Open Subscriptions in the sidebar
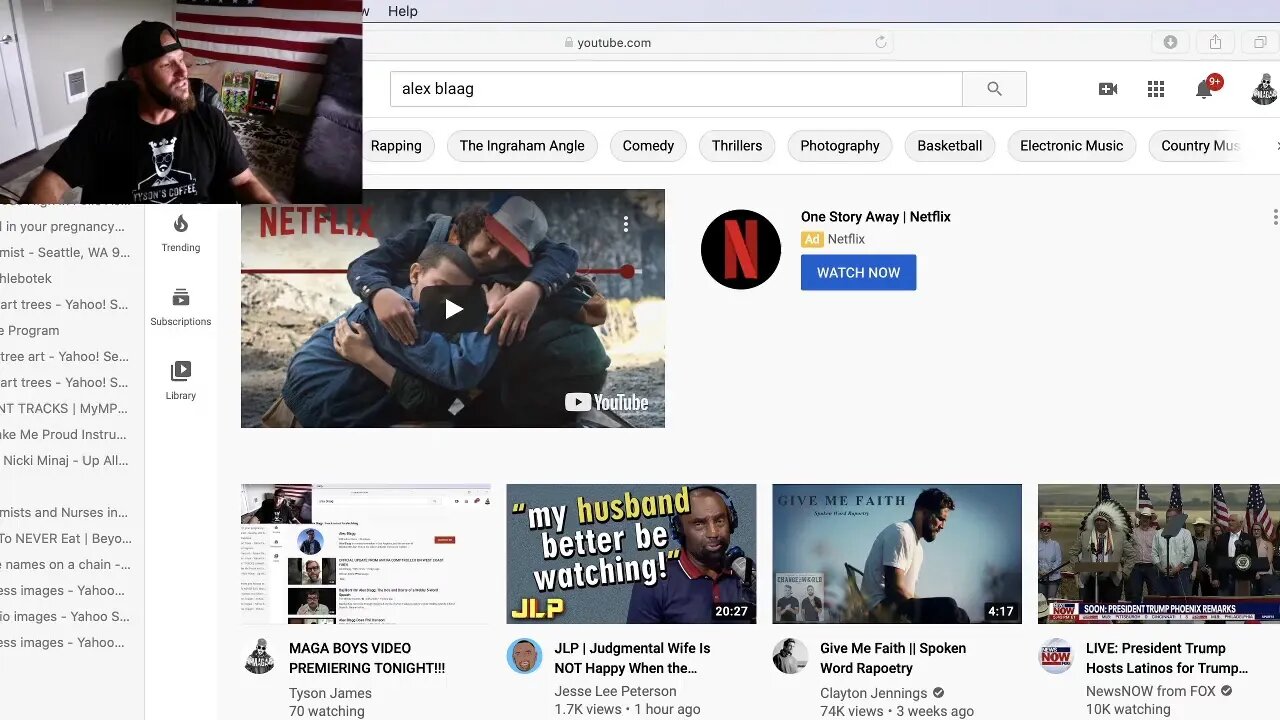Viewport: 1280px width, 720px height. [181, 306]
